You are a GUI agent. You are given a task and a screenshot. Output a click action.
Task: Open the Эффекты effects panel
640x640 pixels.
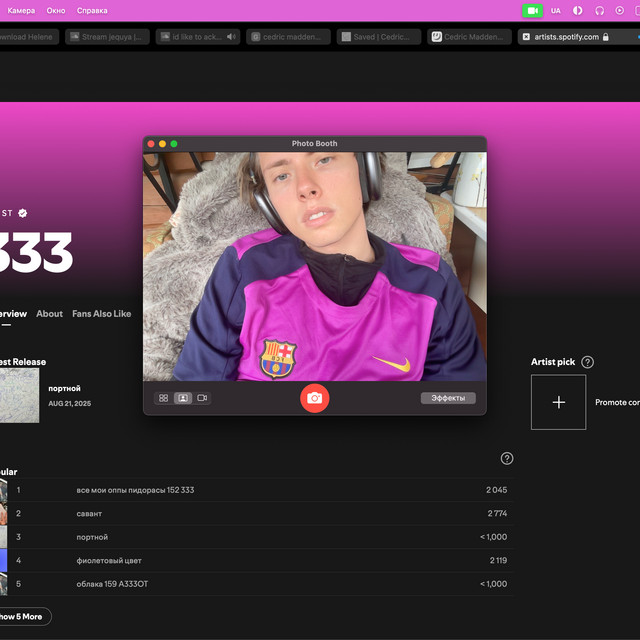pyautogui.click(x=447, y=398)
